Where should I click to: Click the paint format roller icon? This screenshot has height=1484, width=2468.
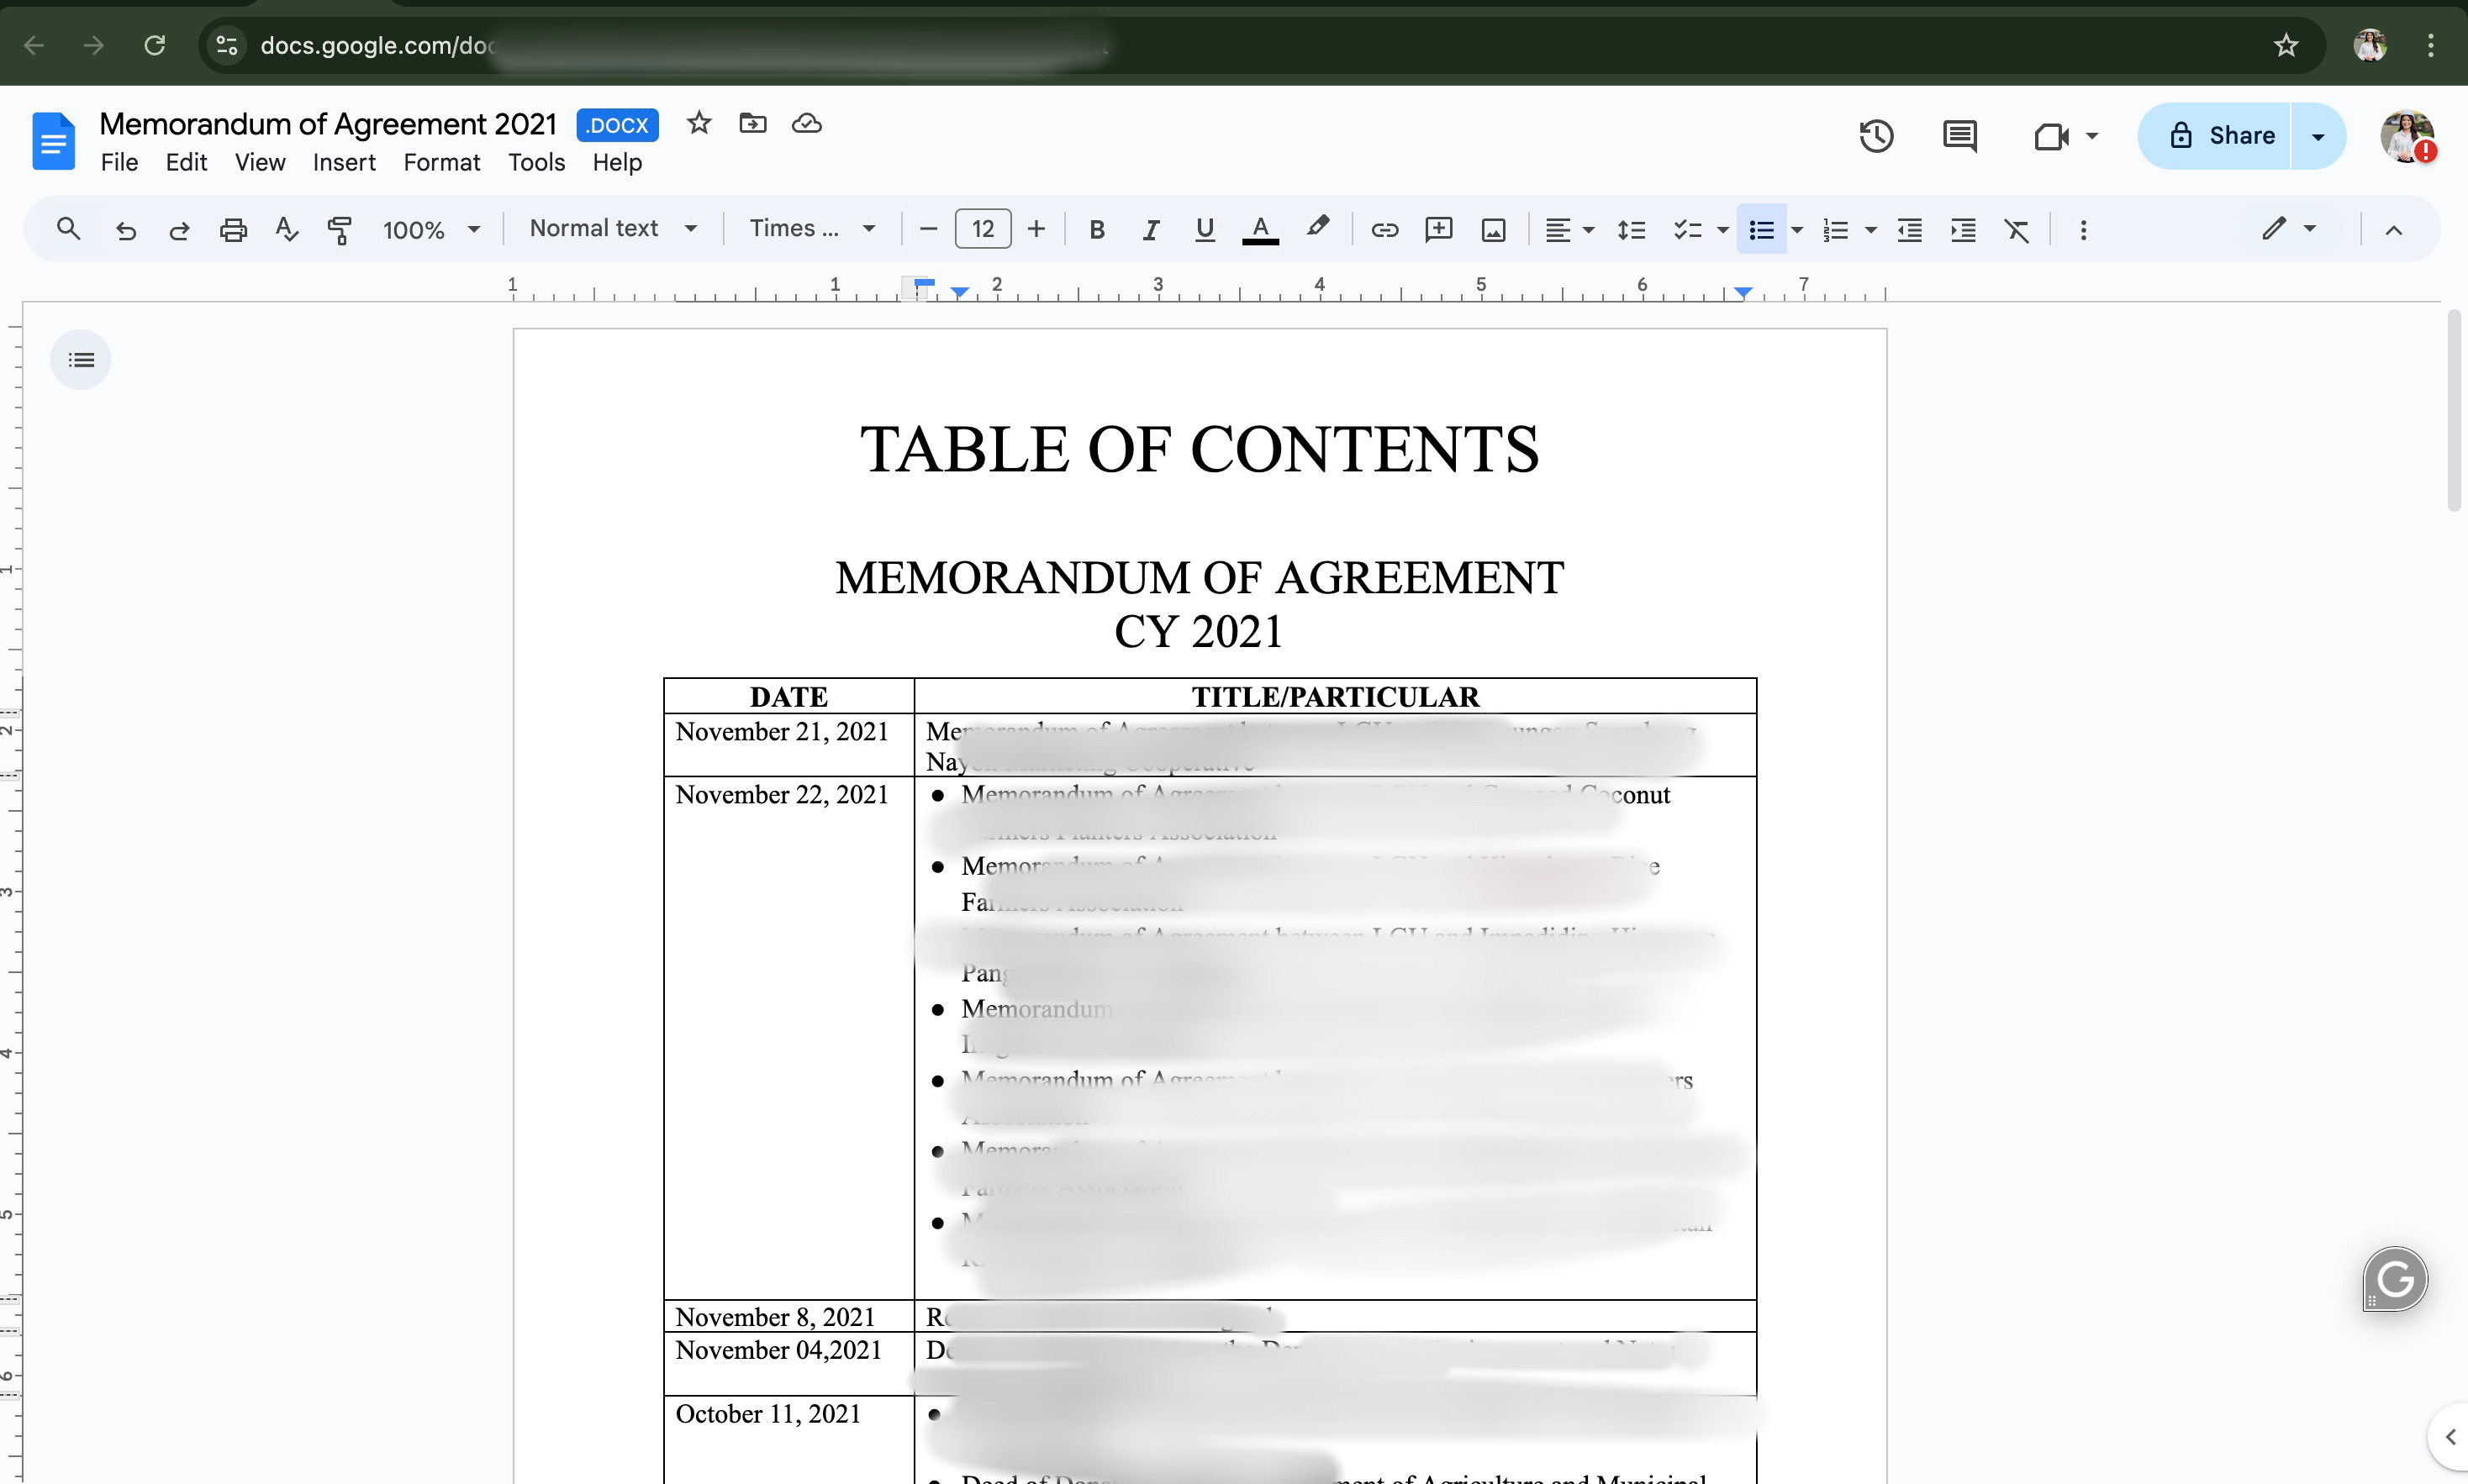(x=340, y=230)
